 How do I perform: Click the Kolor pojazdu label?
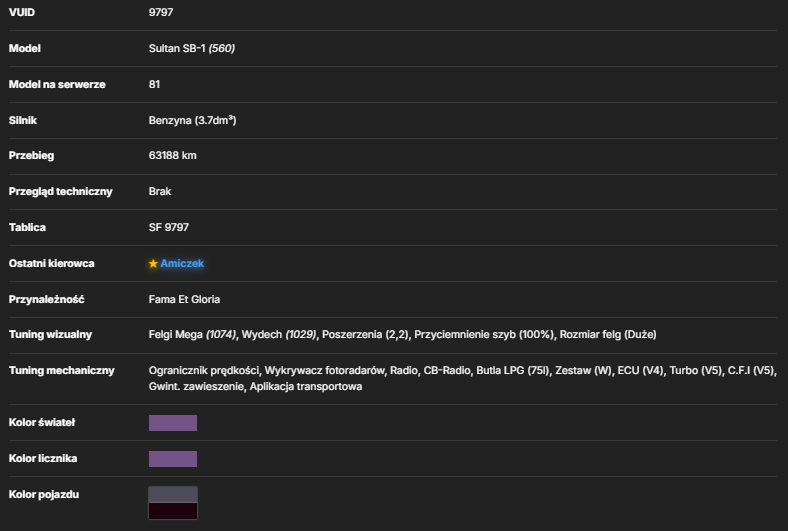tap(44, 494)
